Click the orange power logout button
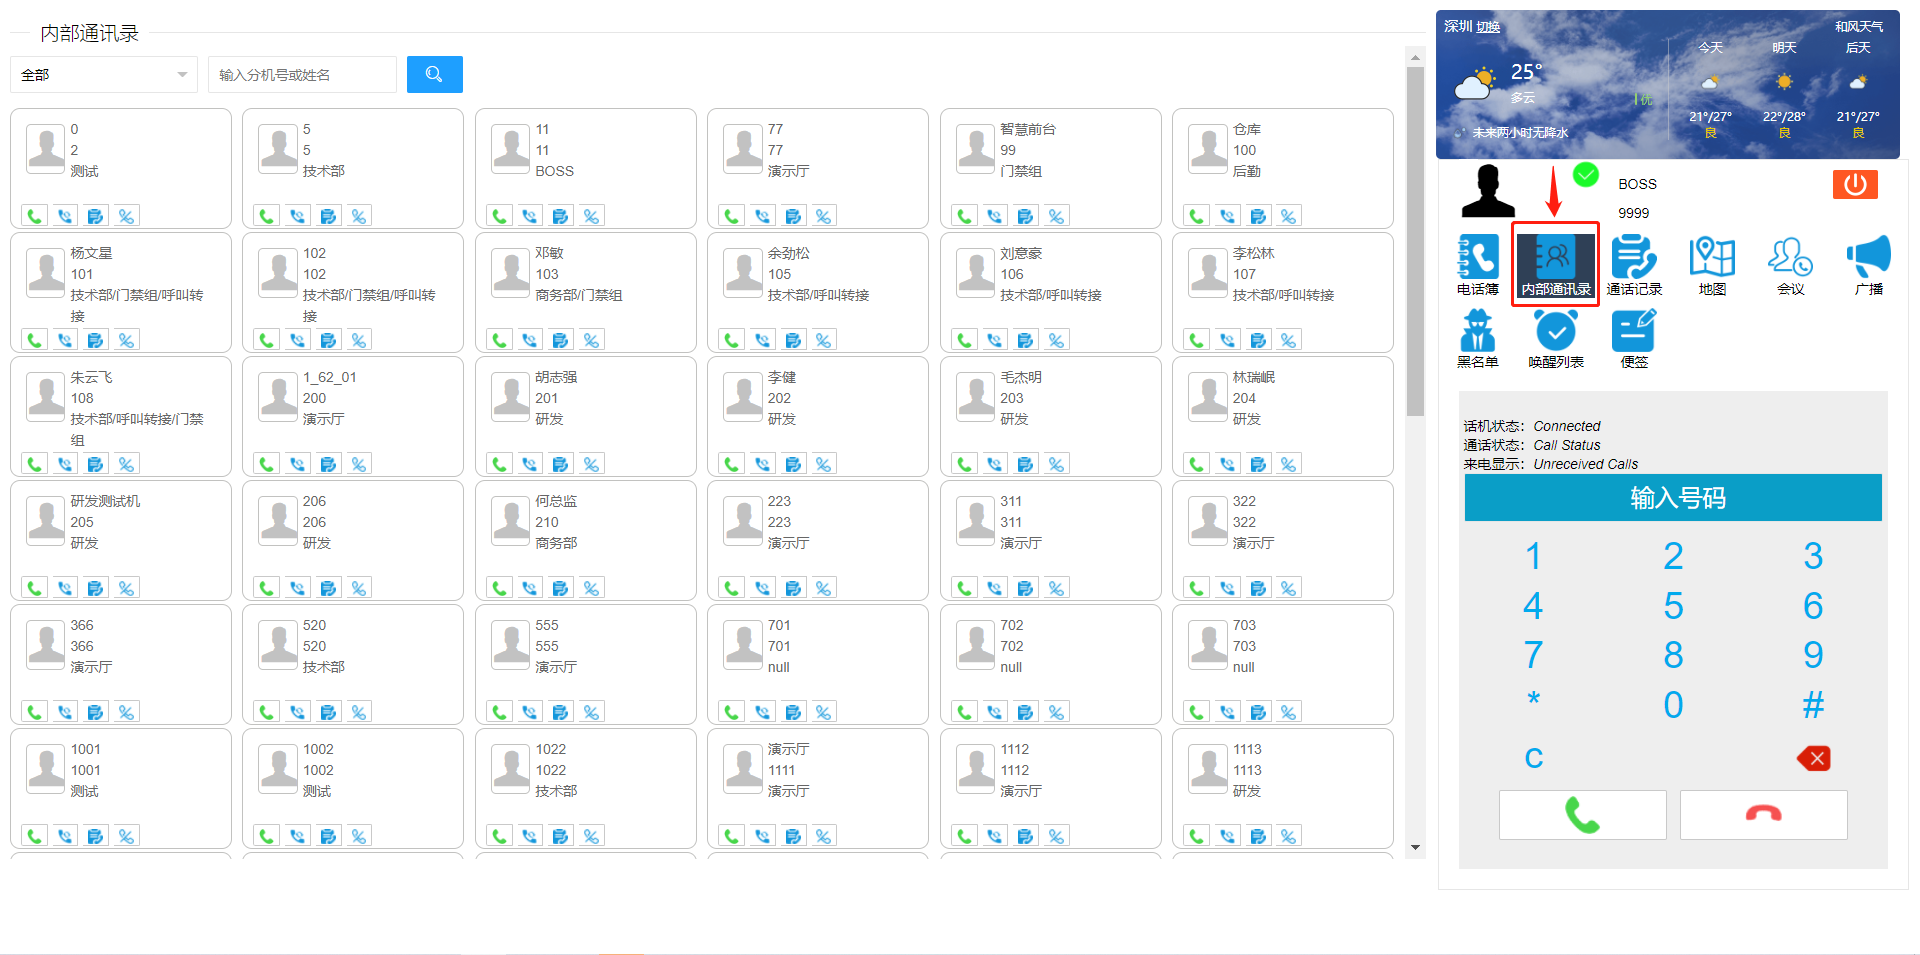Viewport: 1920px width, 955px height. (x=1854, y=185)
